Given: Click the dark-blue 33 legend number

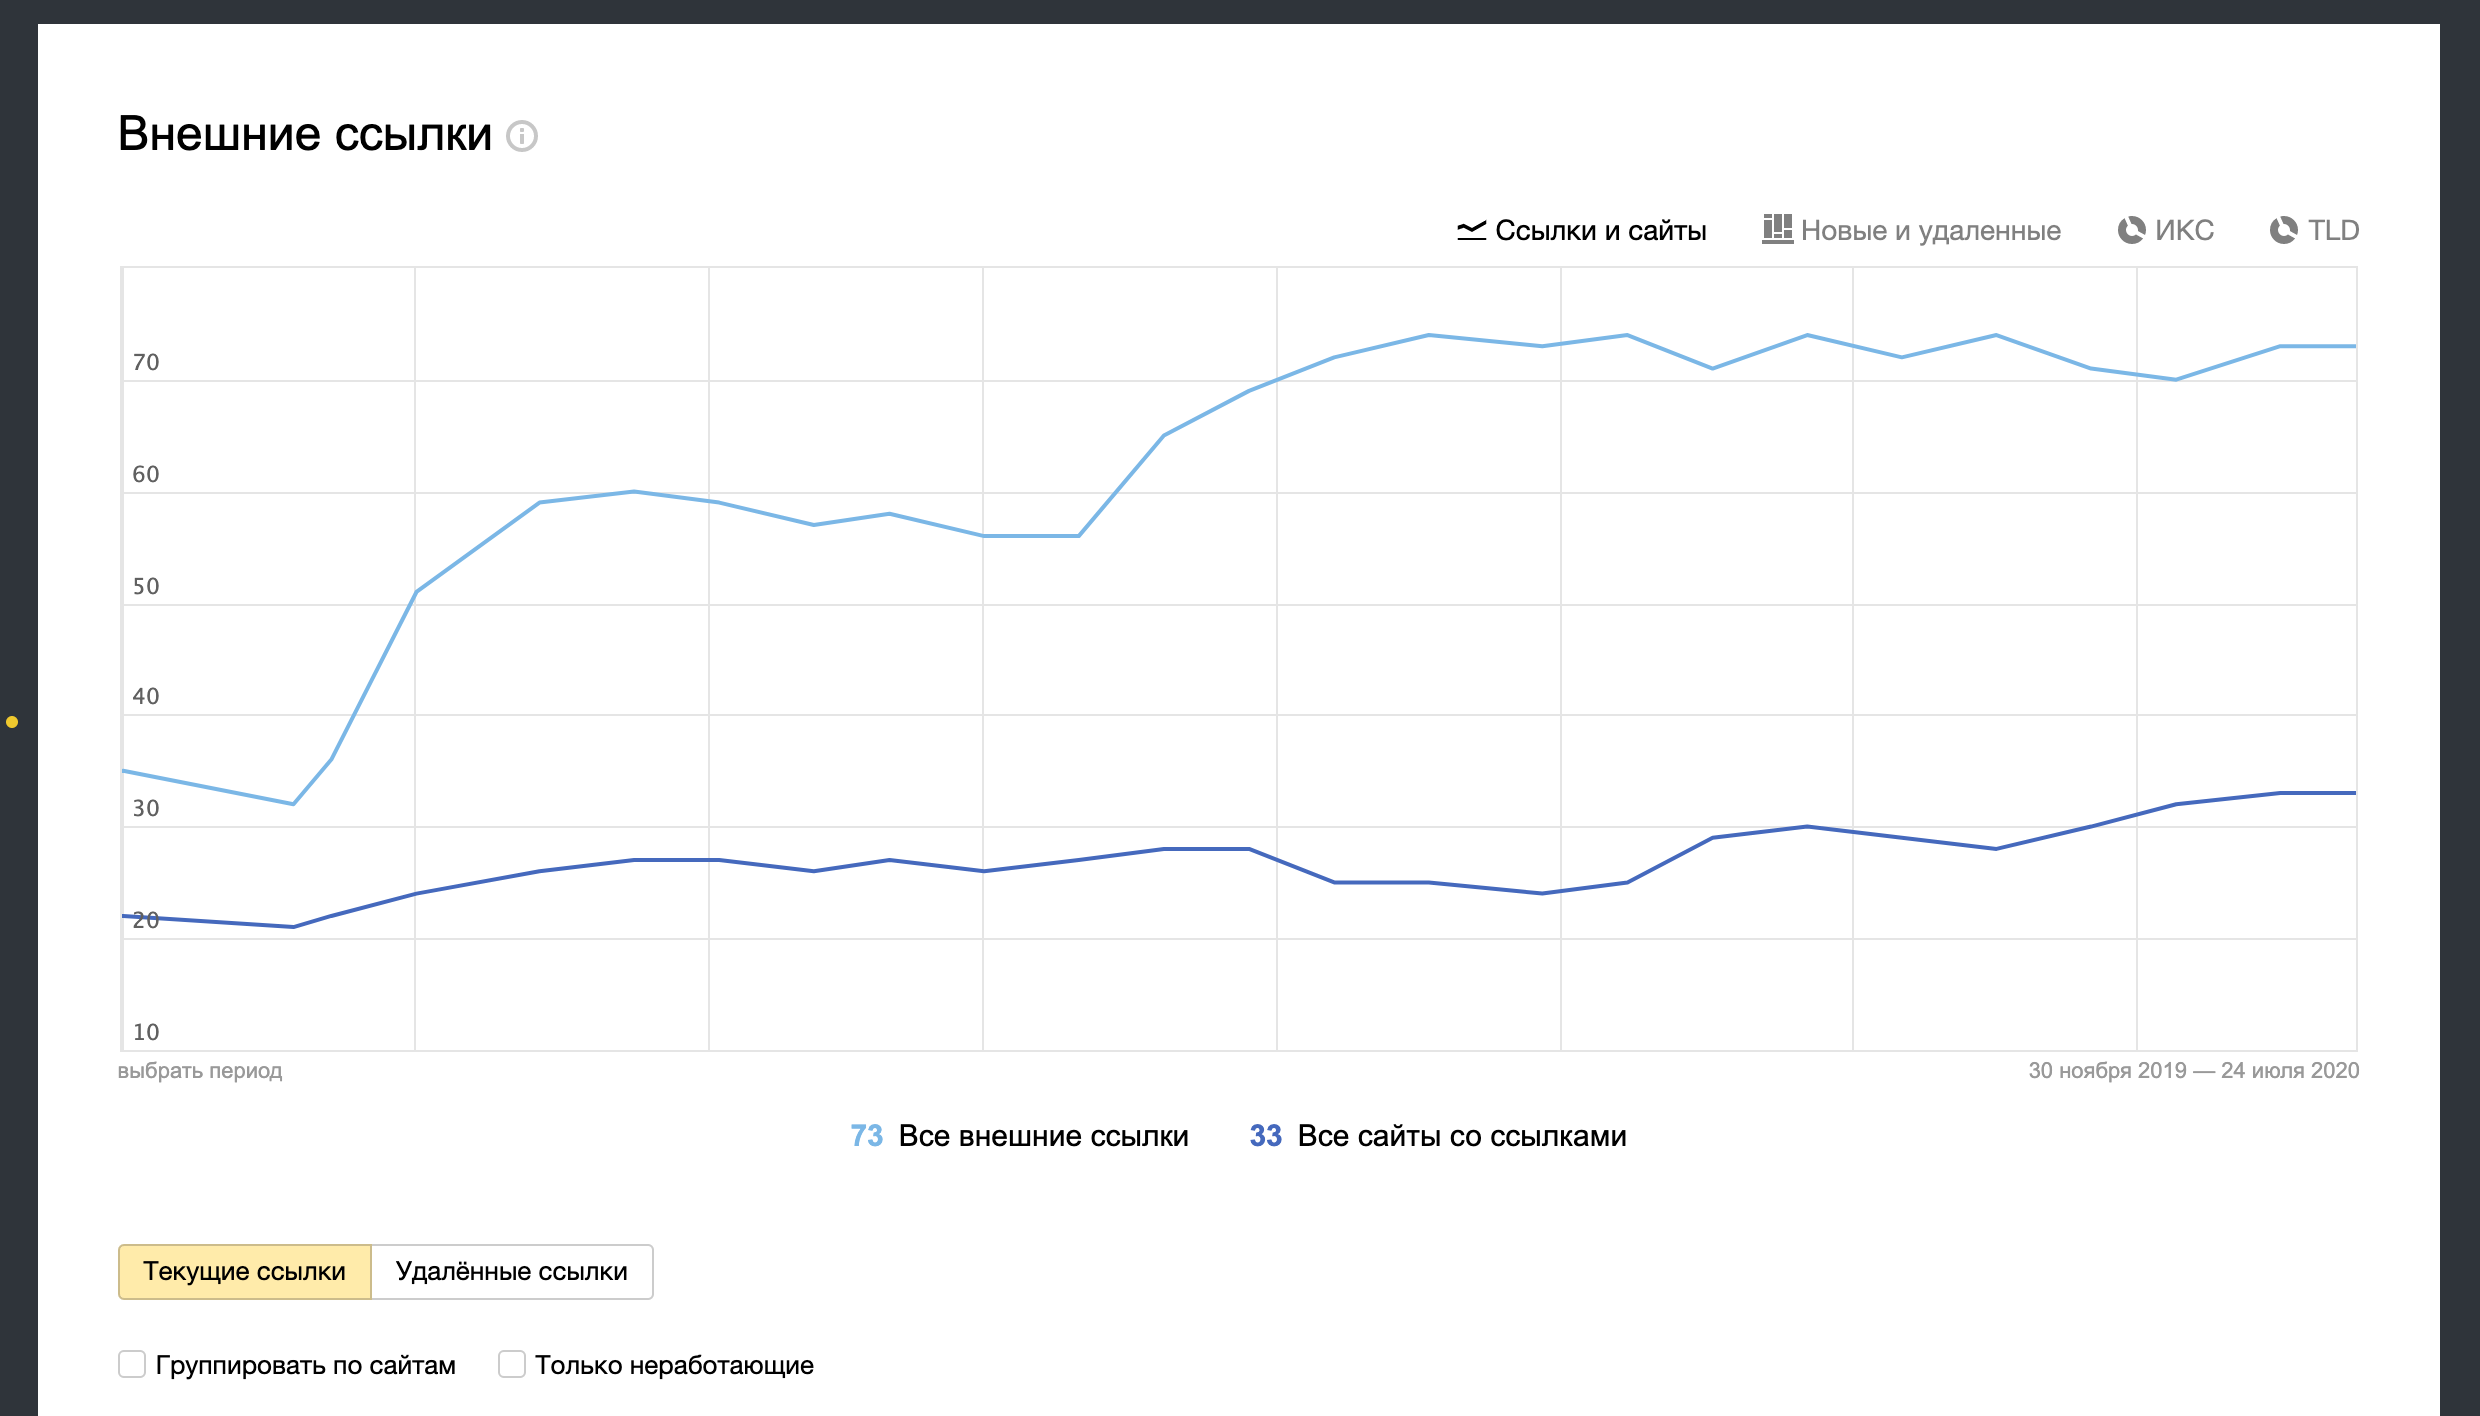Looking at the screenshot, I should pos(1265,1136).
